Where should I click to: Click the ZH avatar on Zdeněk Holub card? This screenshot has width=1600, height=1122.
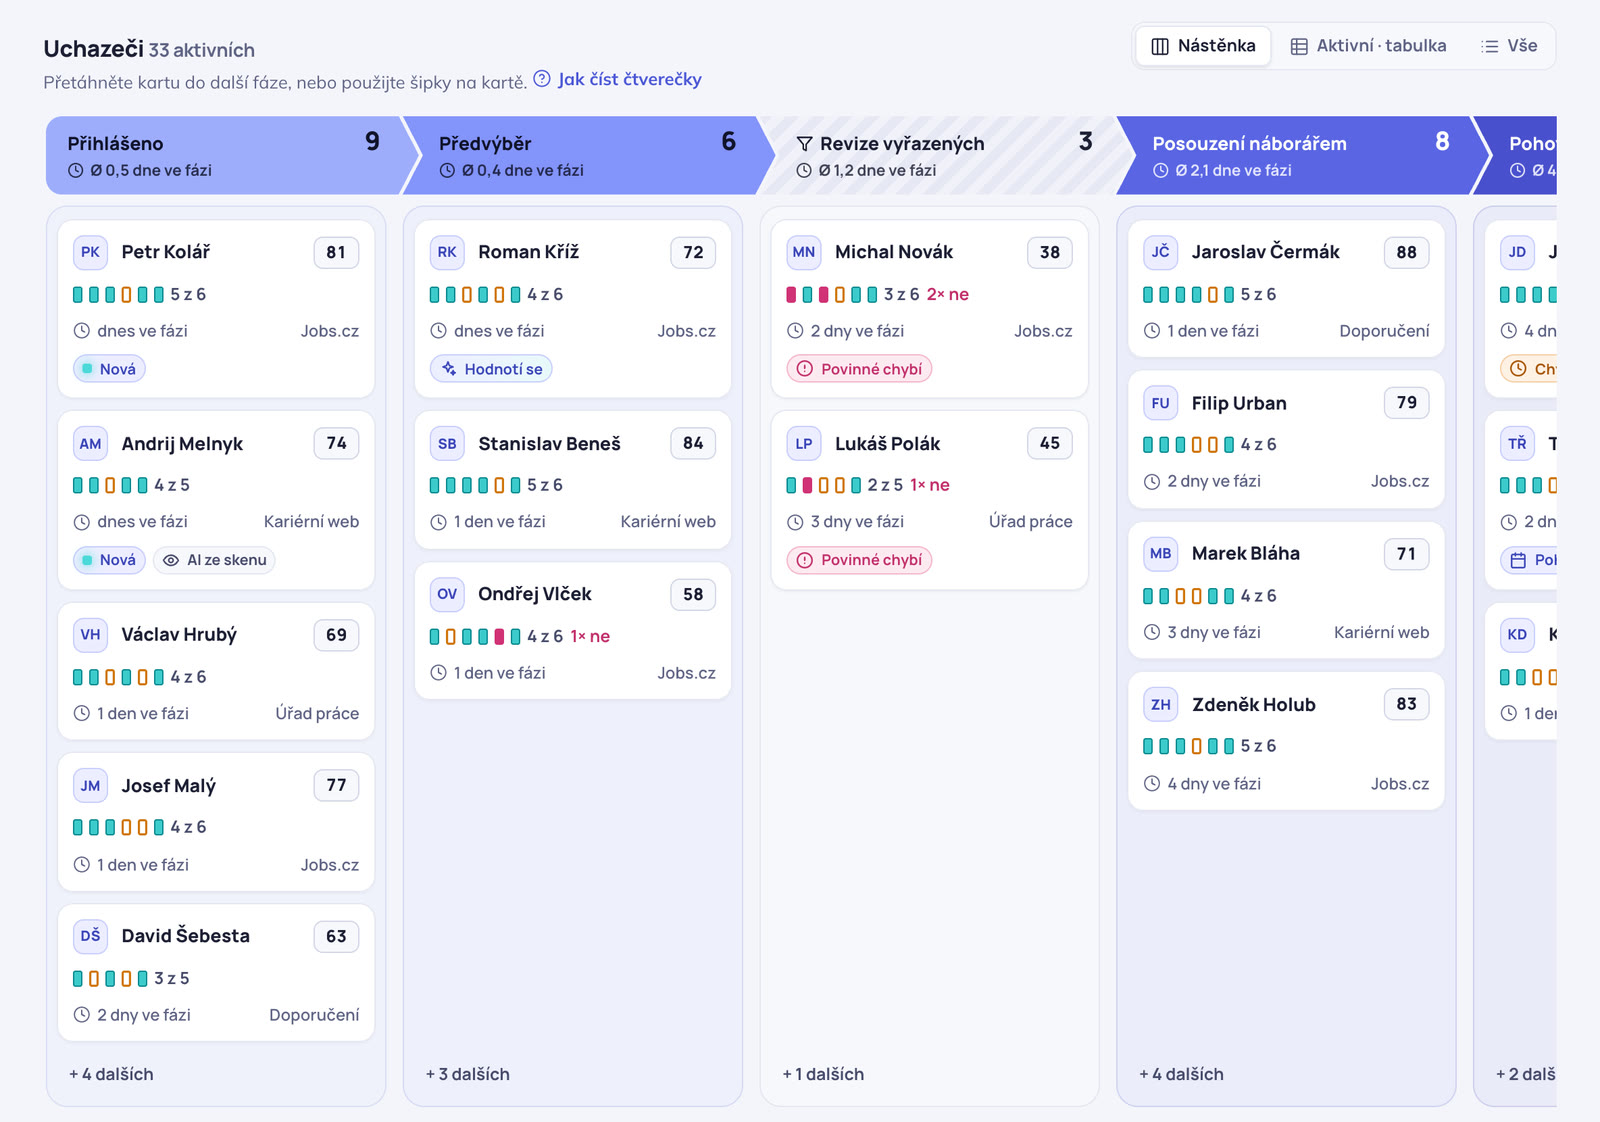[x=1161, y=705]
